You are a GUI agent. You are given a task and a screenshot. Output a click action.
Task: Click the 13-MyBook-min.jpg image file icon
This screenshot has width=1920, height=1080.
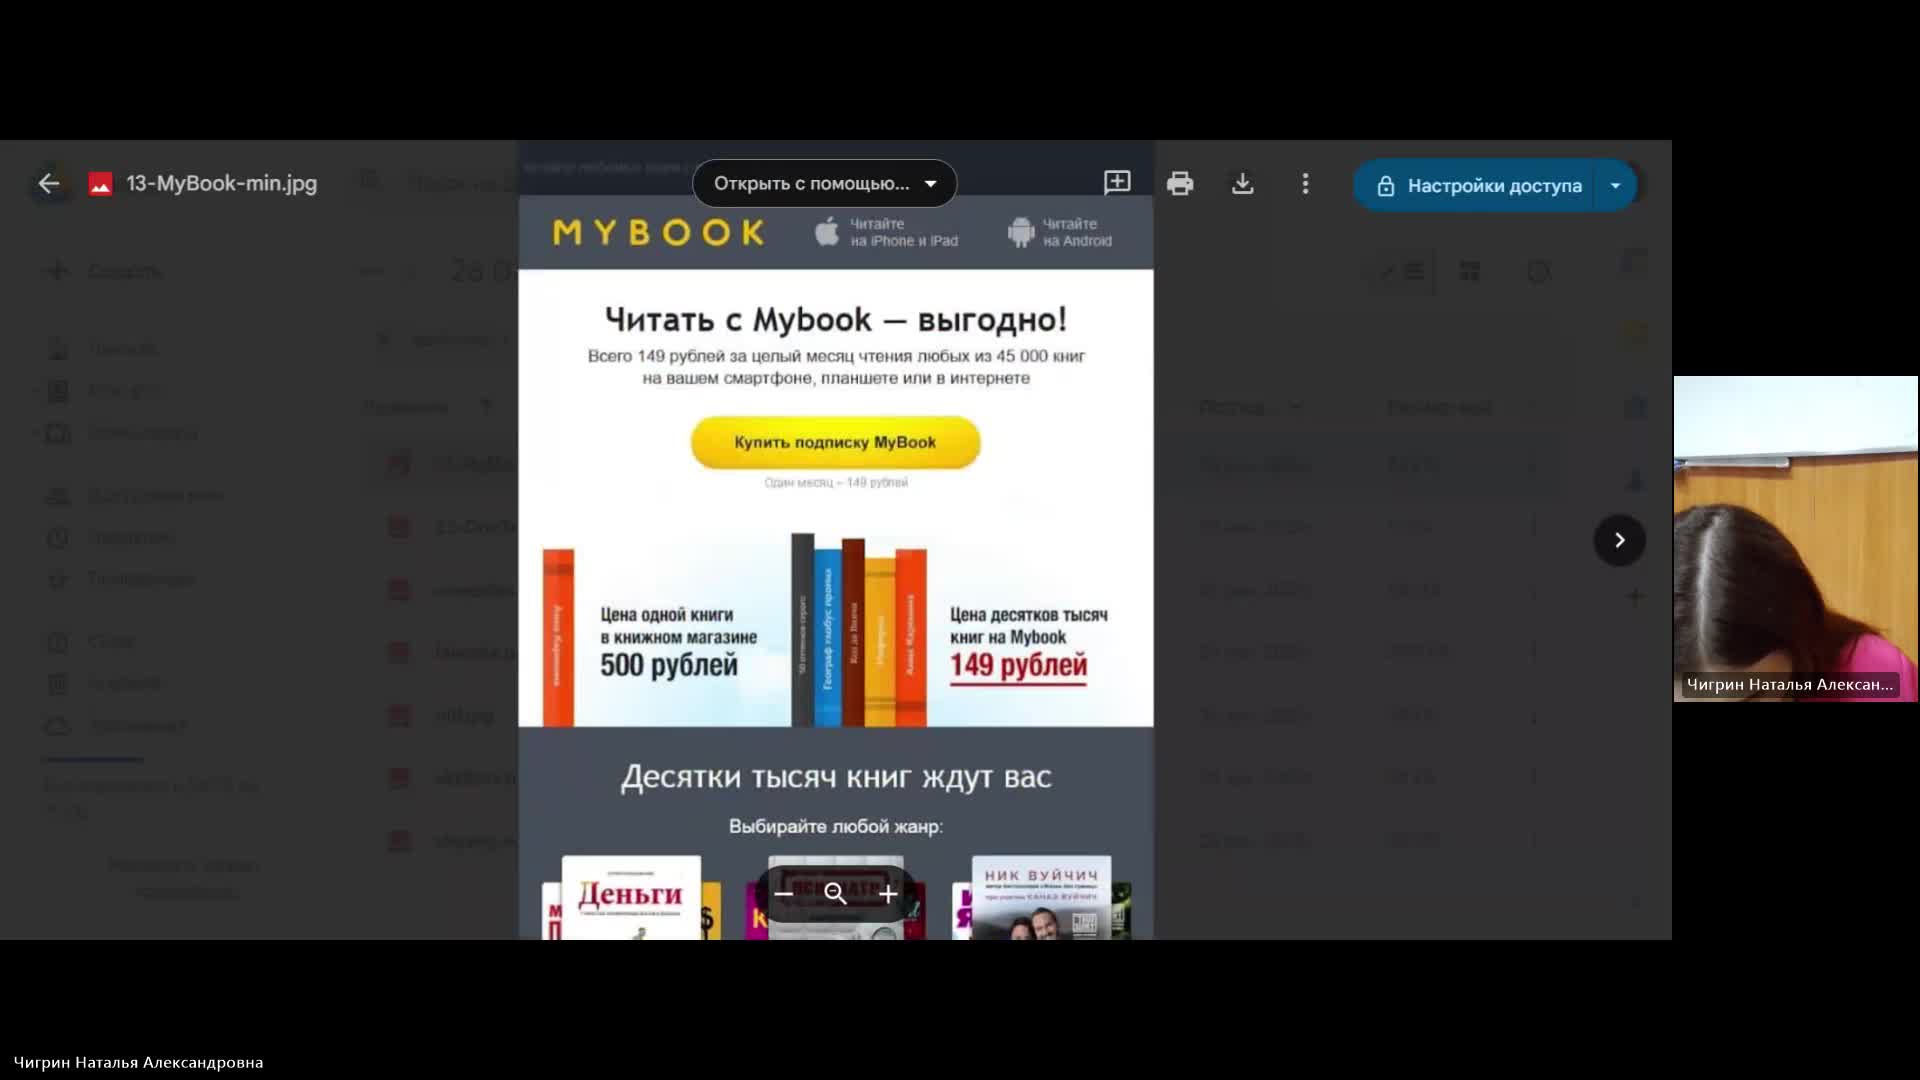pos(100,184)
